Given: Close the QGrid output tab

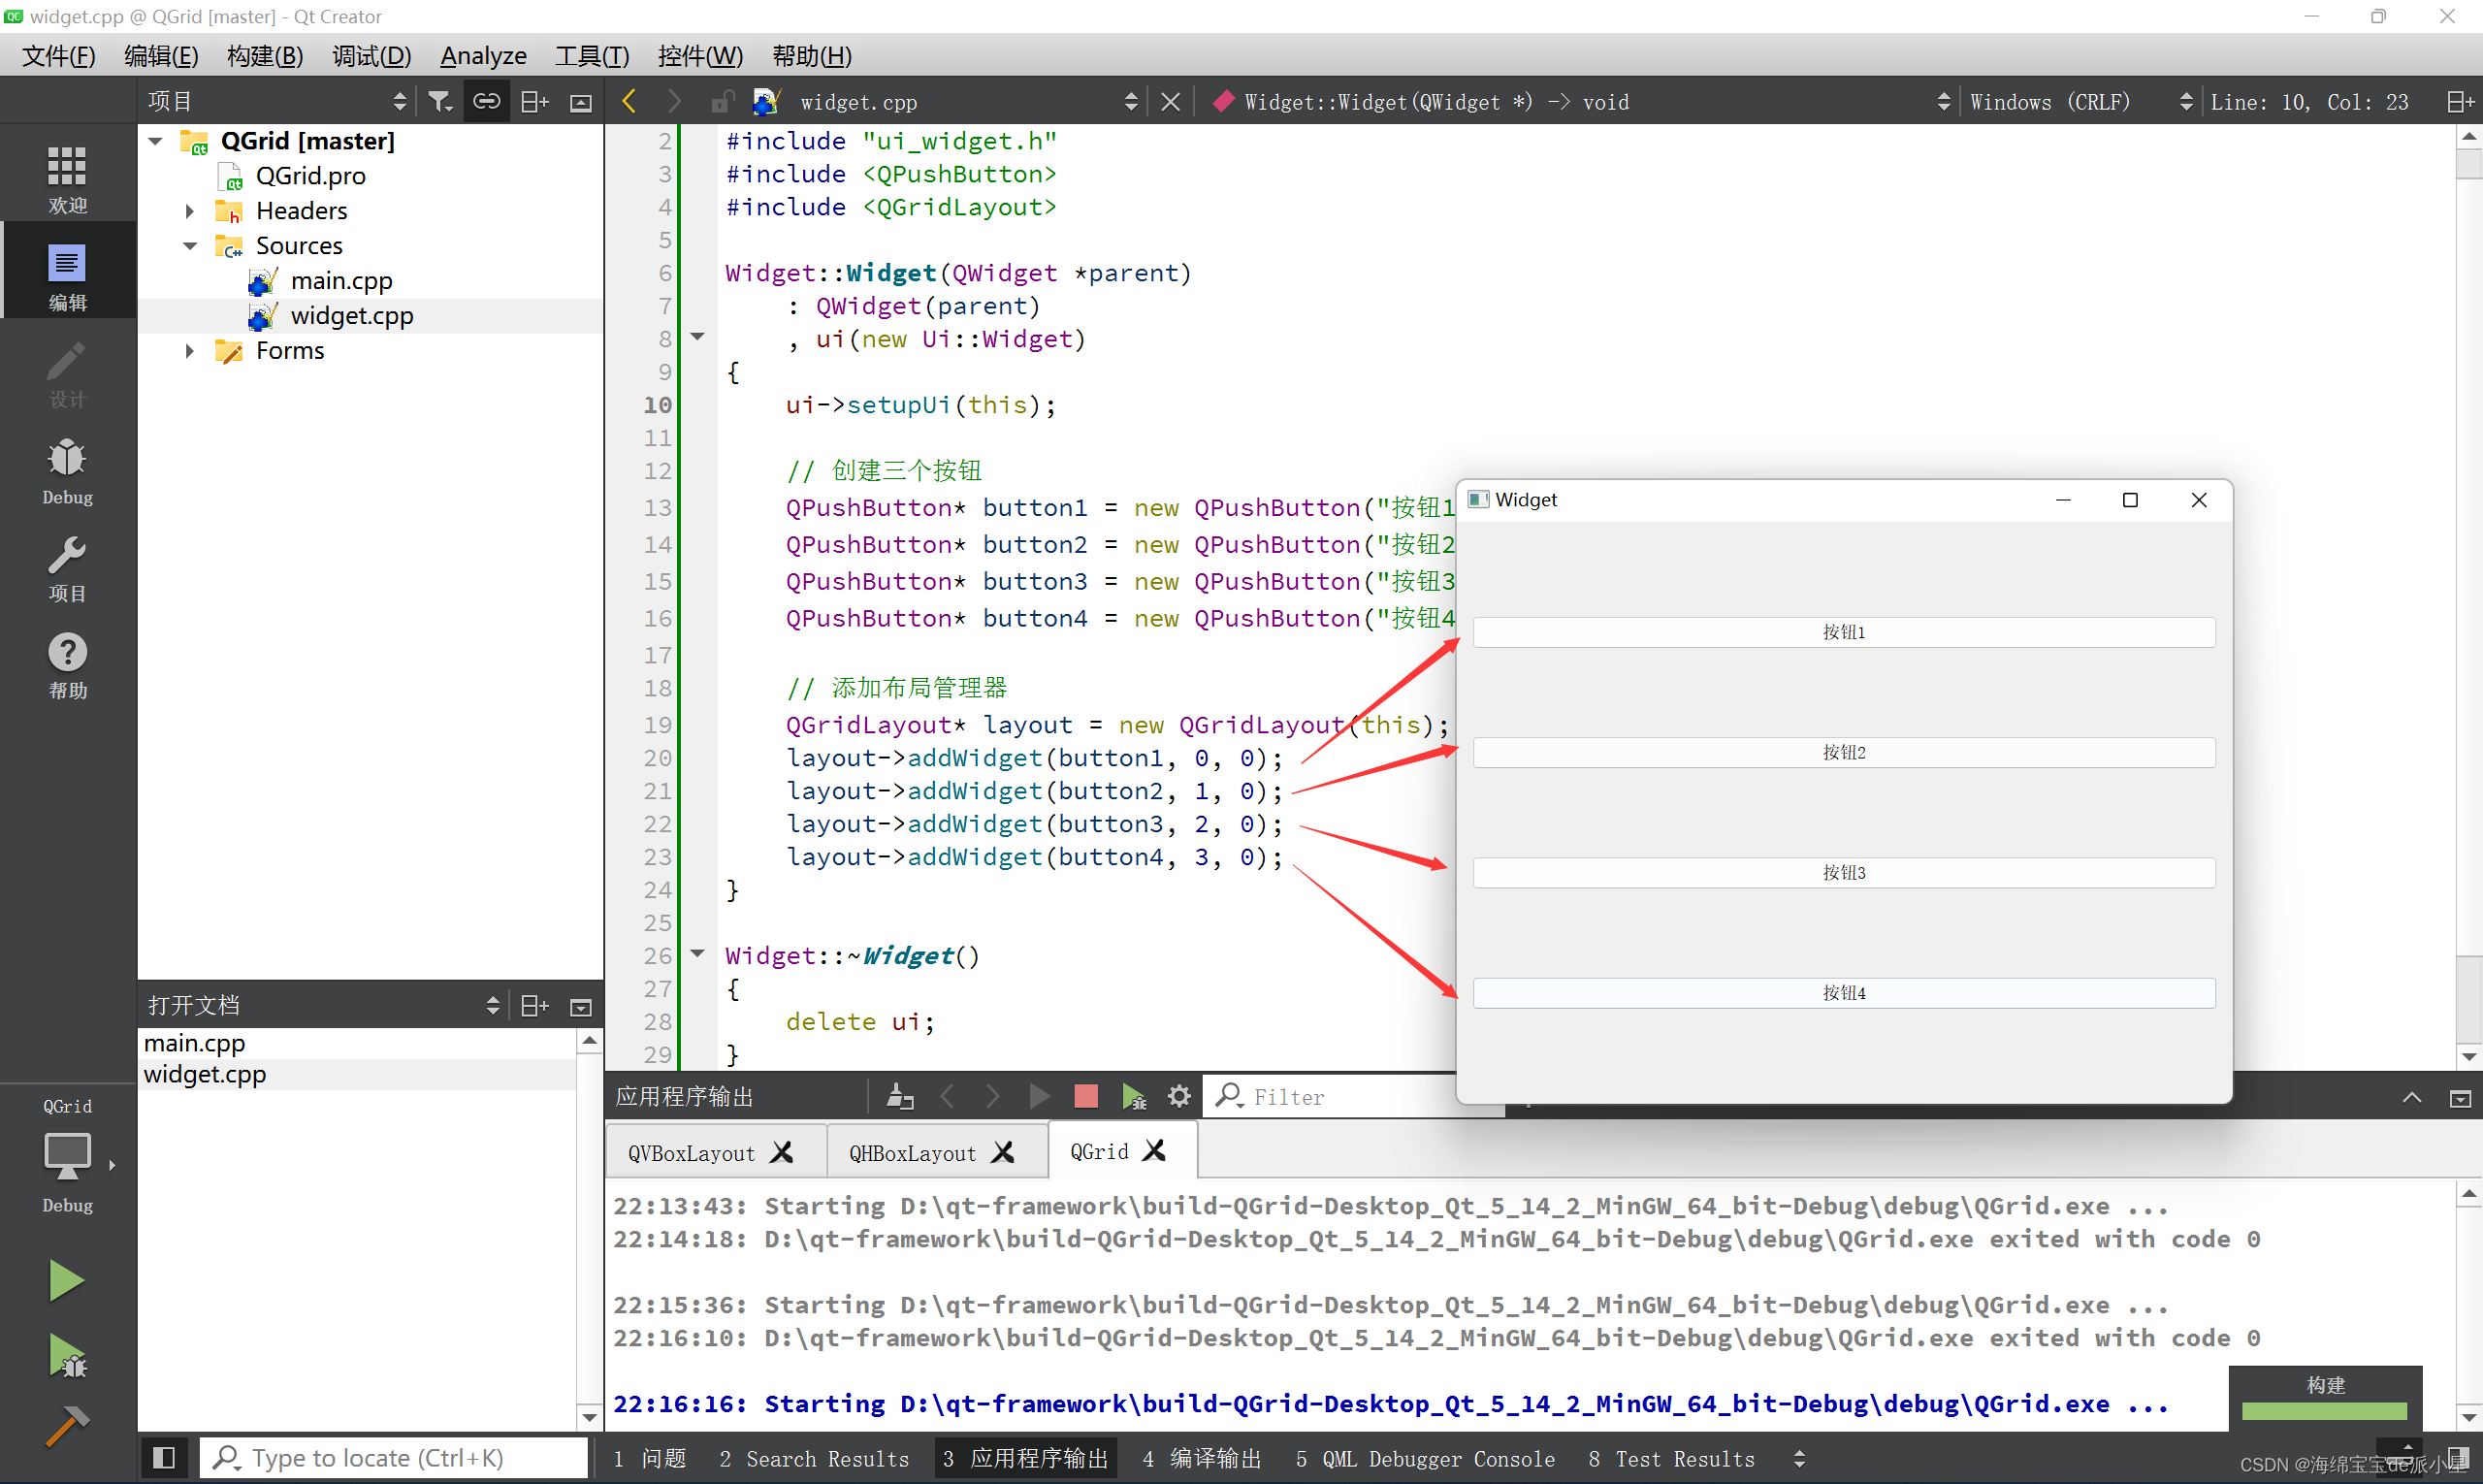Looking at the screenshot, I should tap(1155, 1151).
